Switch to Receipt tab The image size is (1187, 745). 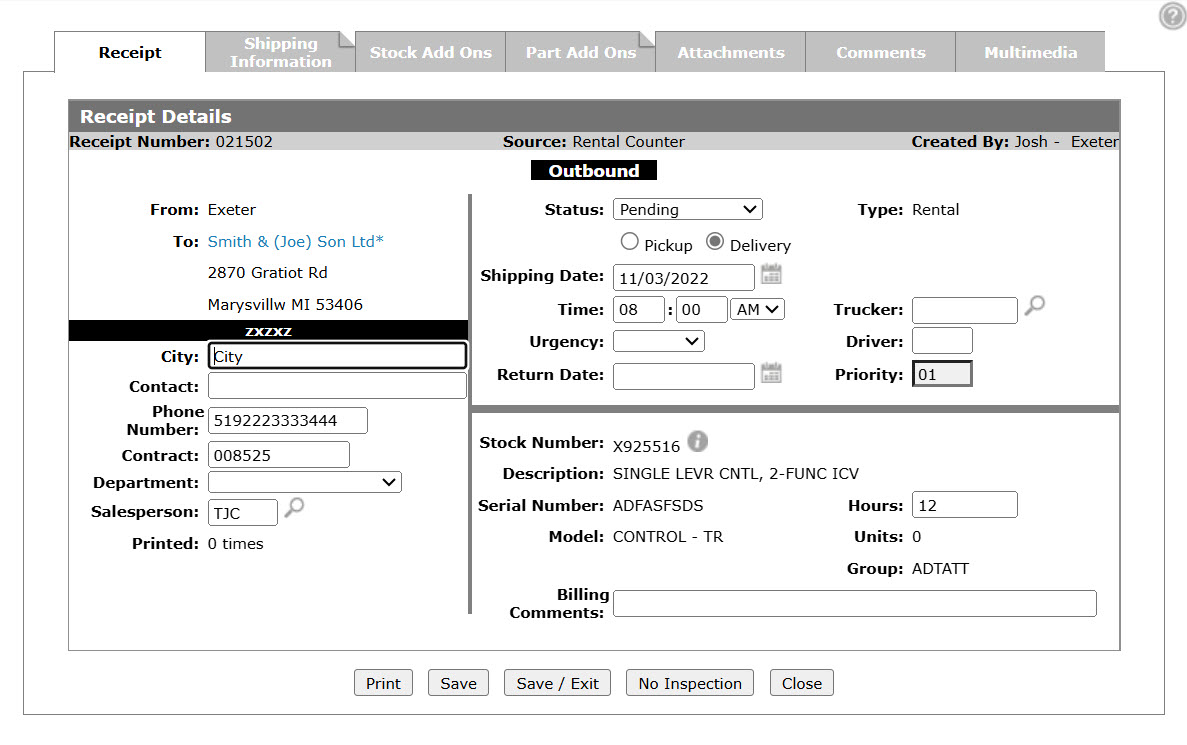129,52
